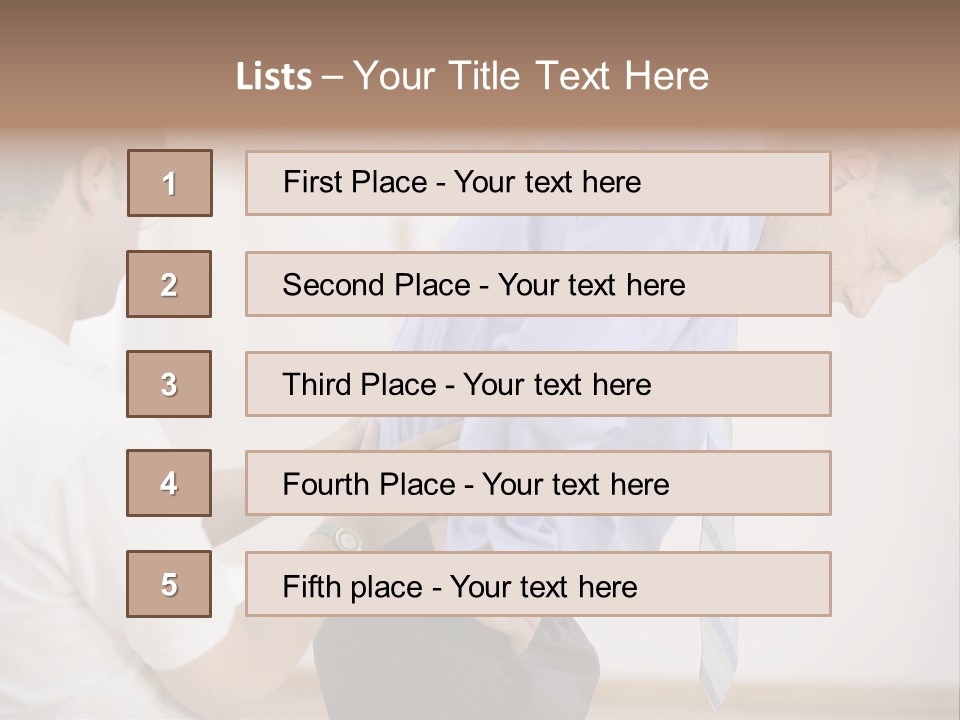The width and height of the screenshot is (960, 720).
Task: Click the wristwatch in the background photo
Action: (x=346, y=538)
